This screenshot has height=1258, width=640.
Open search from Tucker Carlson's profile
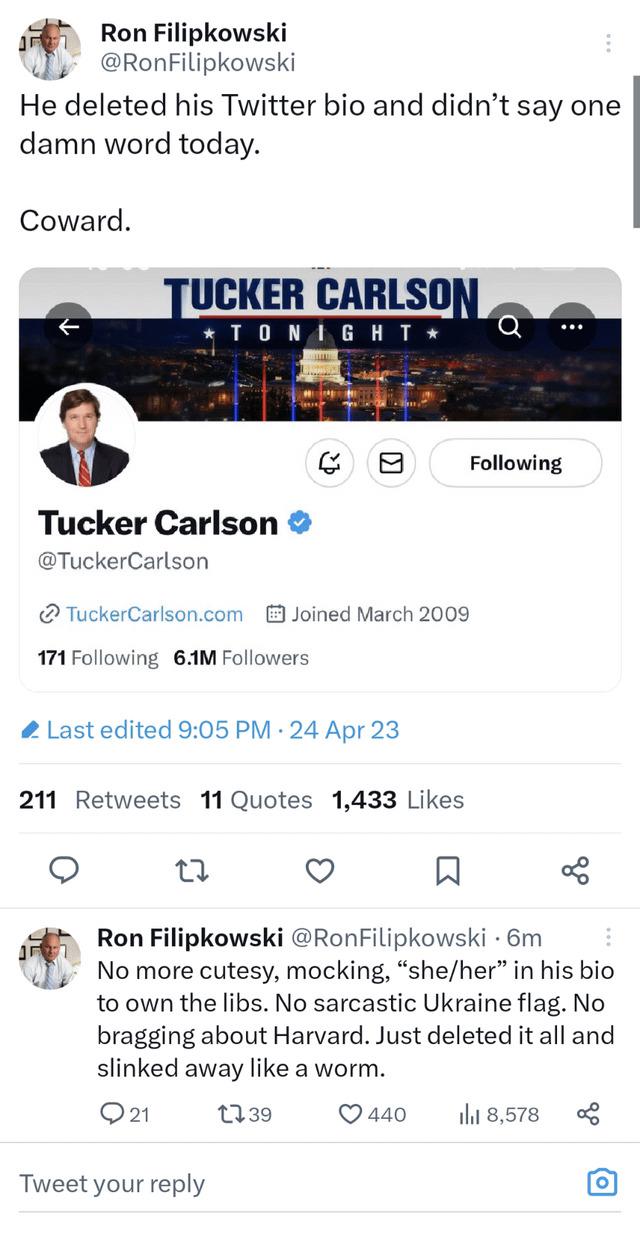click(x=510, y=326)
